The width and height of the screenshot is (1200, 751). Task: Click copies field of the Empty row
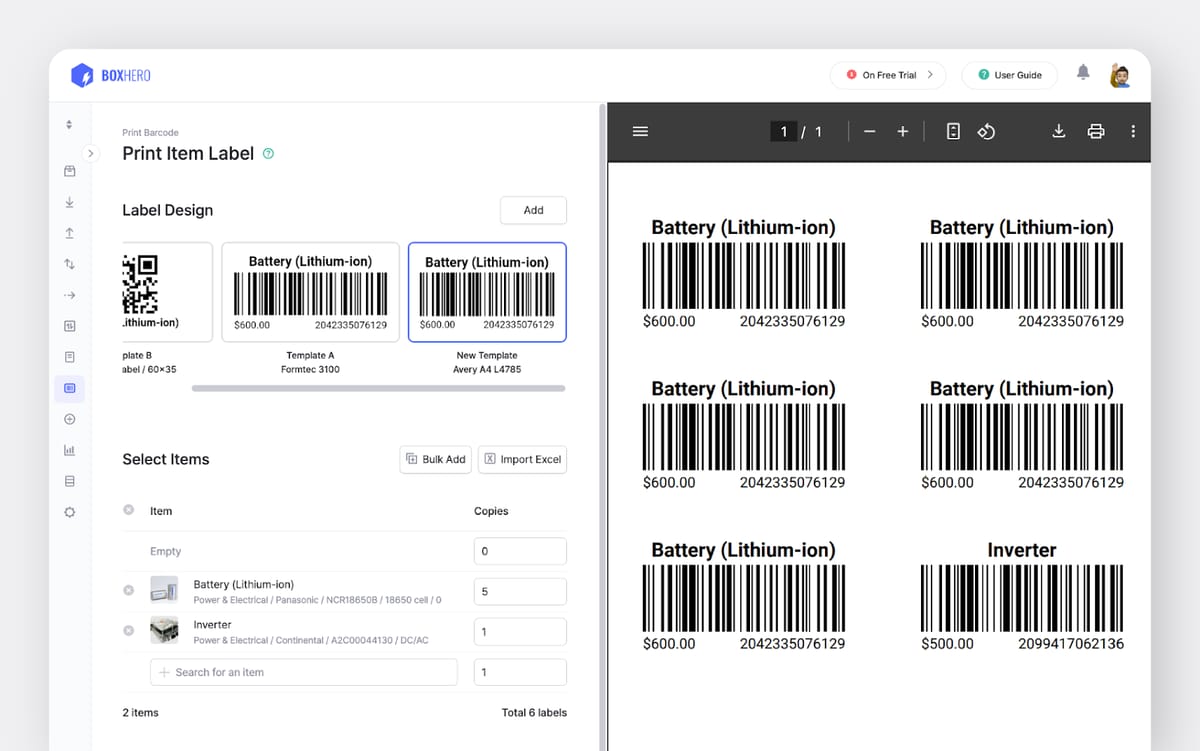click(520, 551)
